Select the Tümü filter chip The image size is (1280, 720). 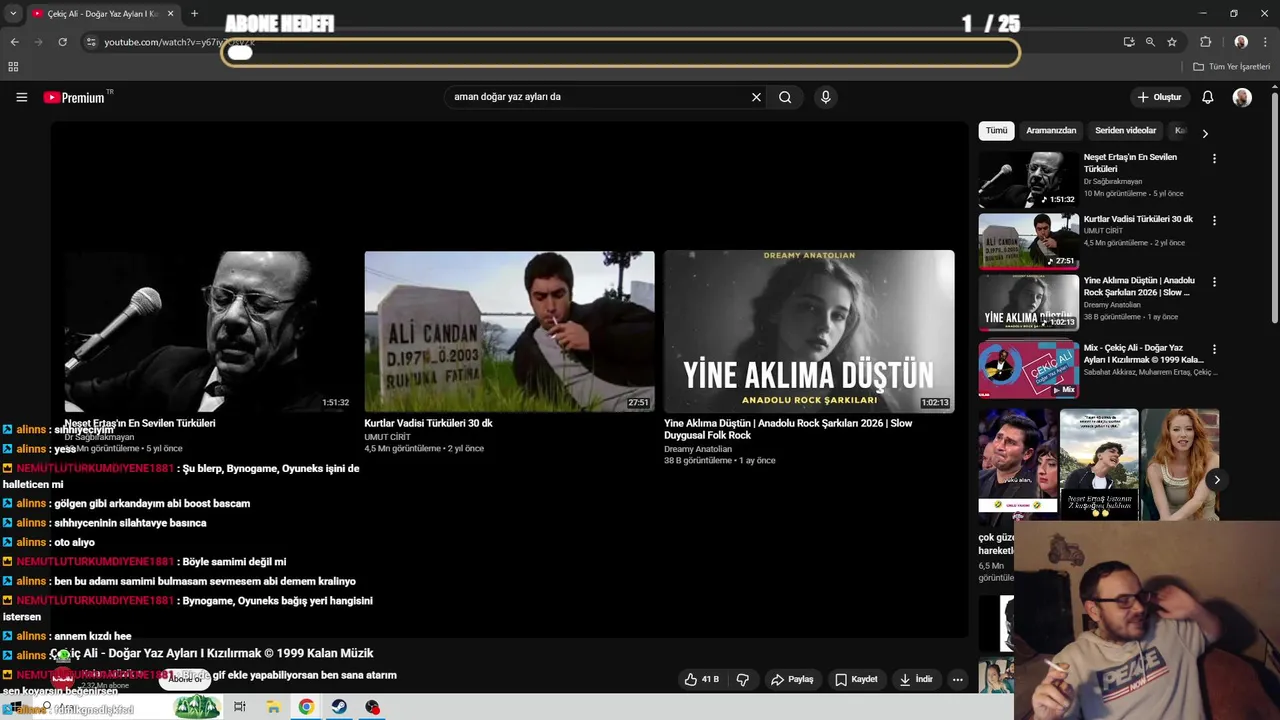tap(996, 131)
